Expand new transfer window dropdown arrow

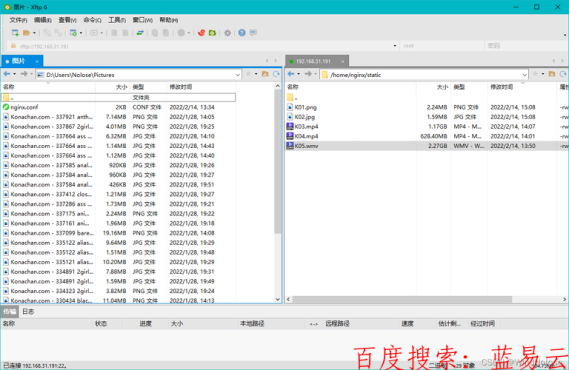tap(81, 33)
